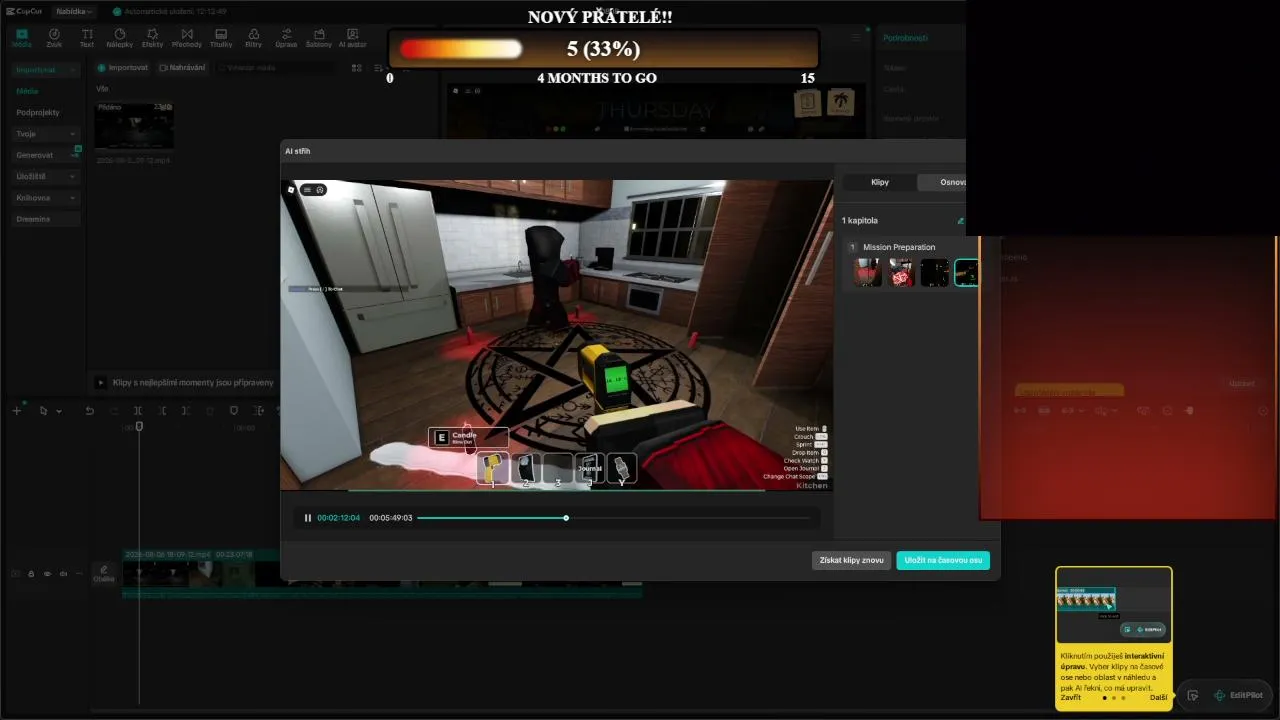Select the video clip on the timeline
The width and height of the screenshot is (1280, 720).
[x=382, y=574]
